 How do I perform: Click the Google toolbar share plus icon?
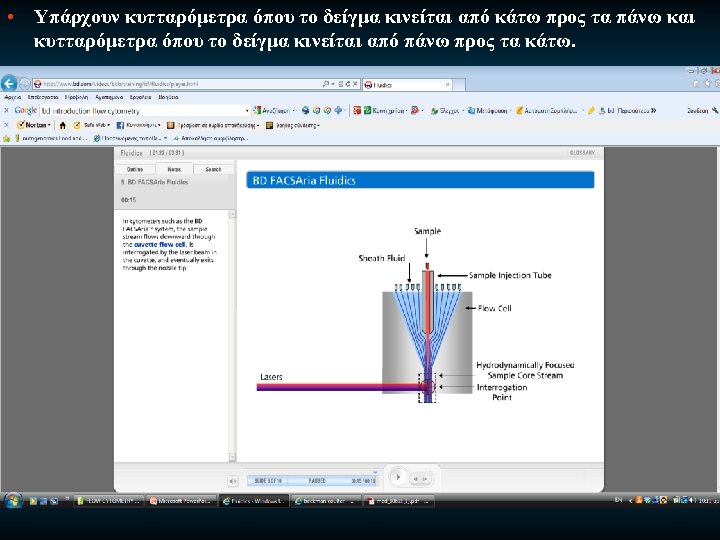339,111
